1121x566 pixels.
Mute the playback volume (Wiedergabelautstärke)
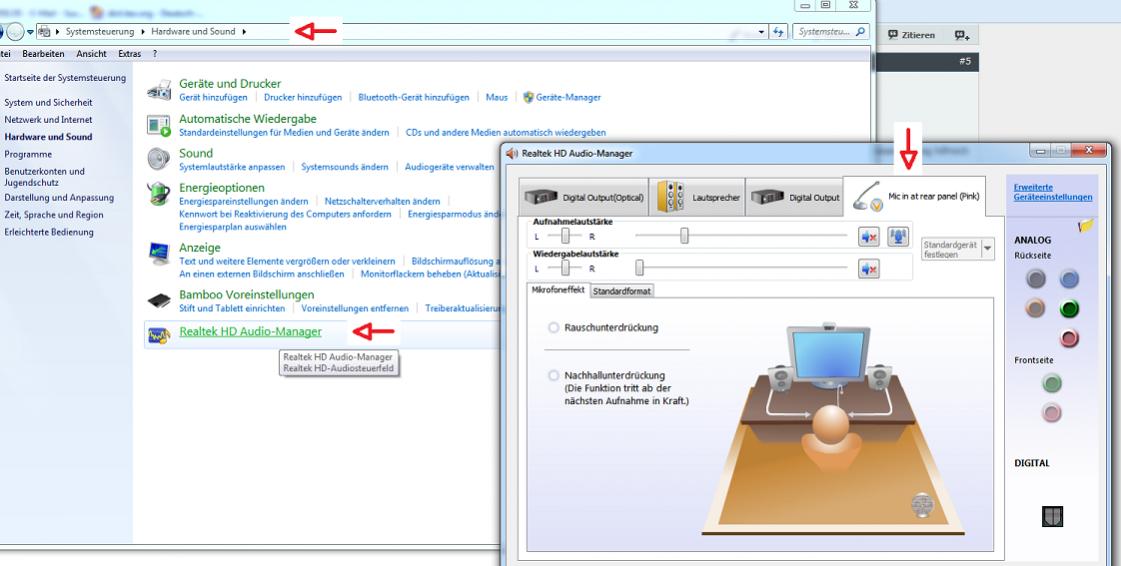coord(869,269)
